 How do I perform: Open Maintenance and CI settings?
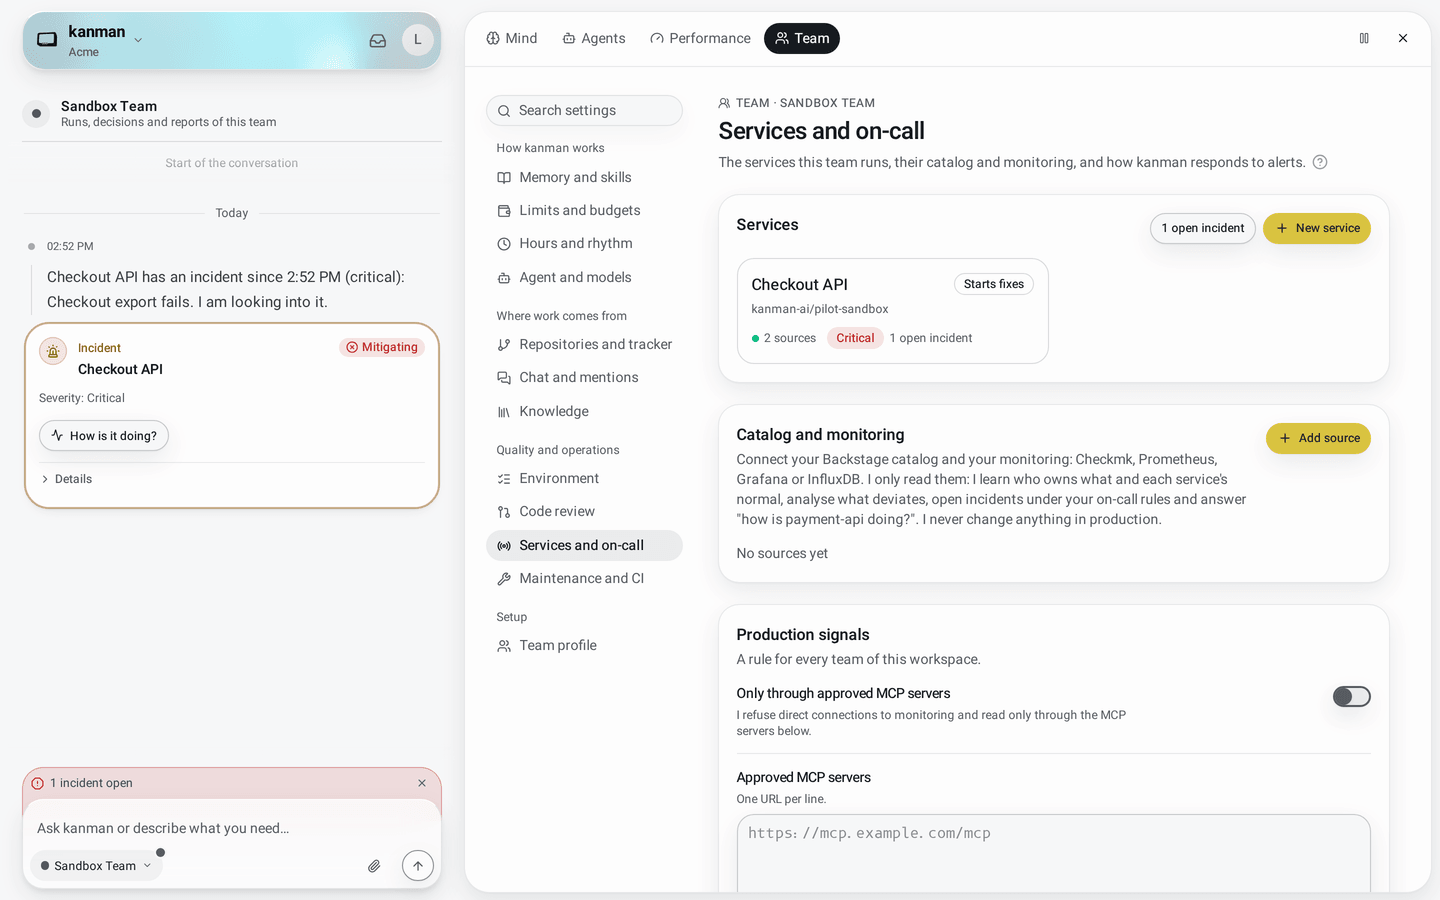click(584, 578)
